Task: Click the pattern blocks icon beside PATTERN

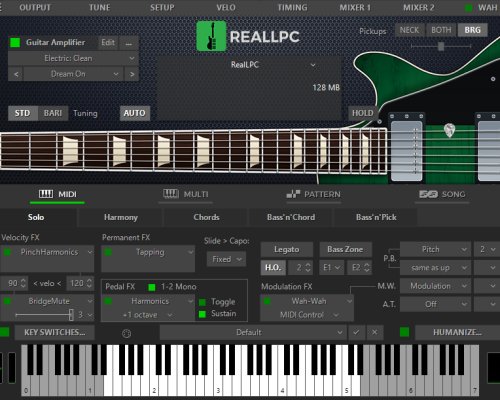Action: click(293, 194)
